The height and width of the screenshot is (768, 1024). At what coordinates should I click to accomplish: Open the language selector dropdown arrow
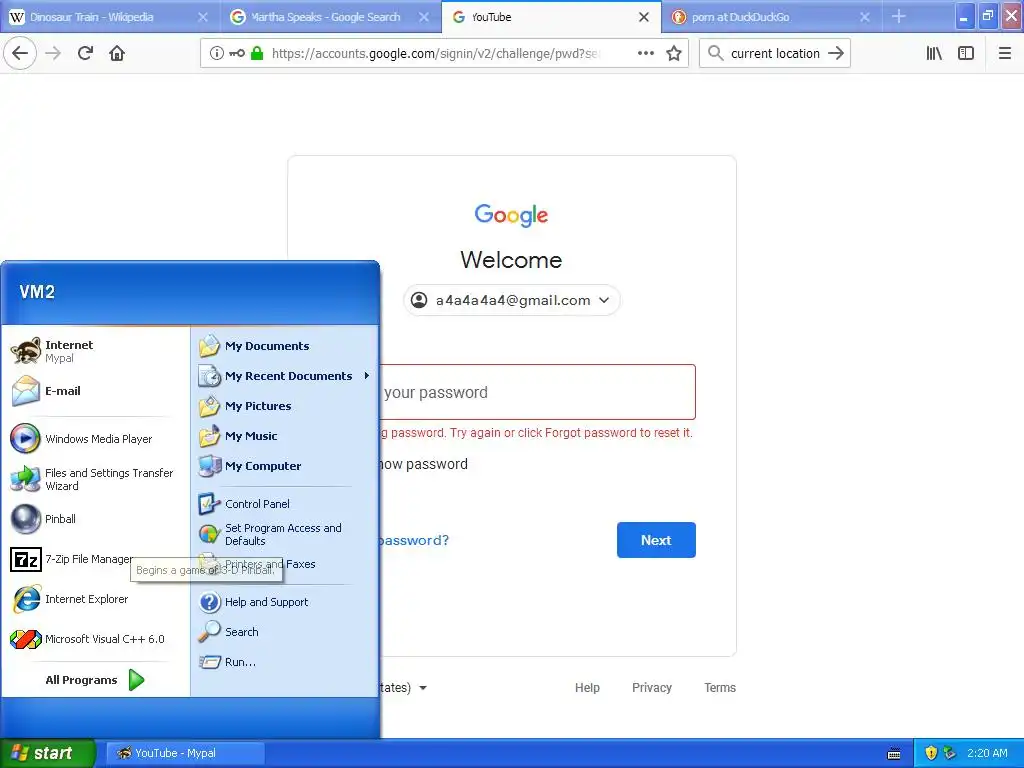[423, 688]
